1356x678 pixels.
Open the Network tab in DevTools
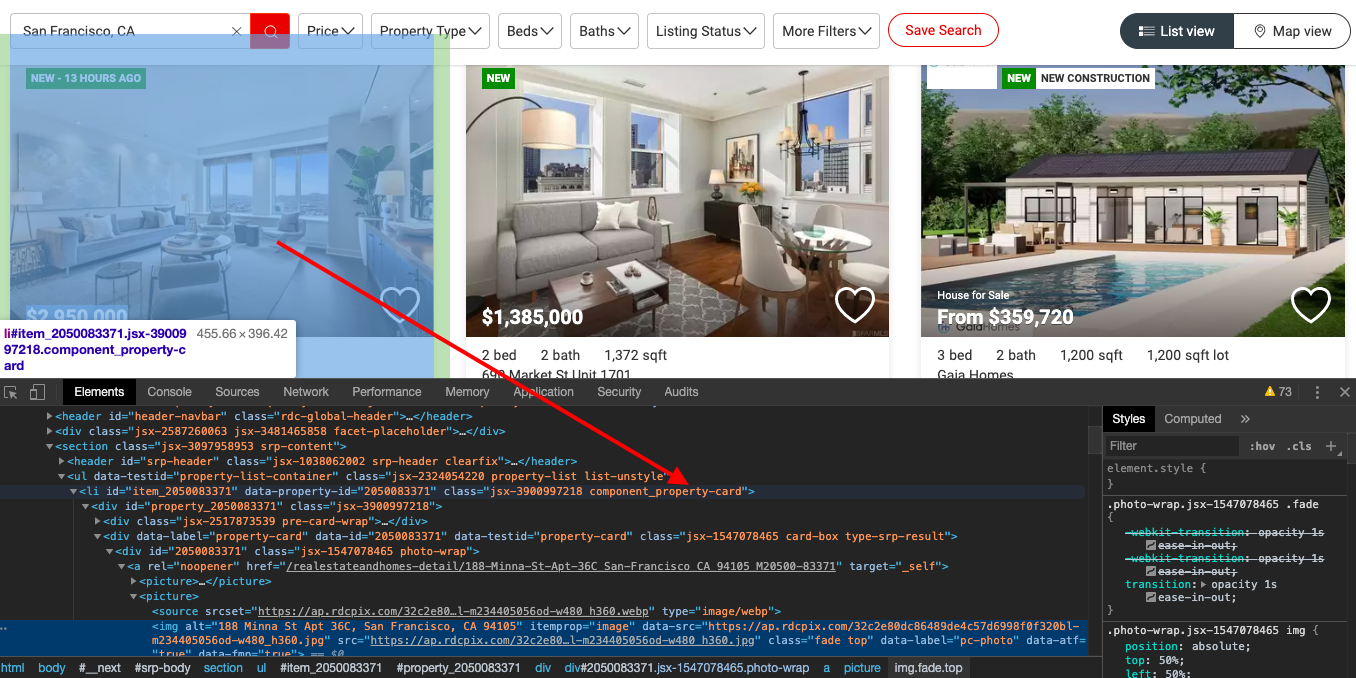(305, 392)
